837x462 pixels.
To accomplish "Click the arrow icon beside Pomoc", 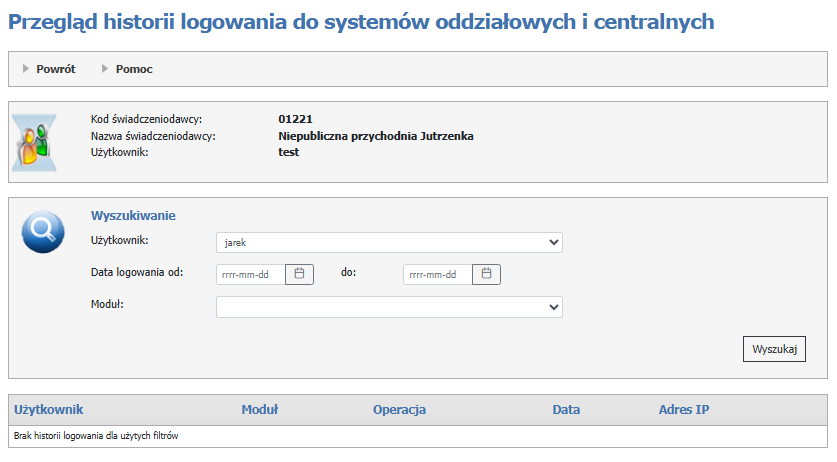I will [x=105, y=69].
